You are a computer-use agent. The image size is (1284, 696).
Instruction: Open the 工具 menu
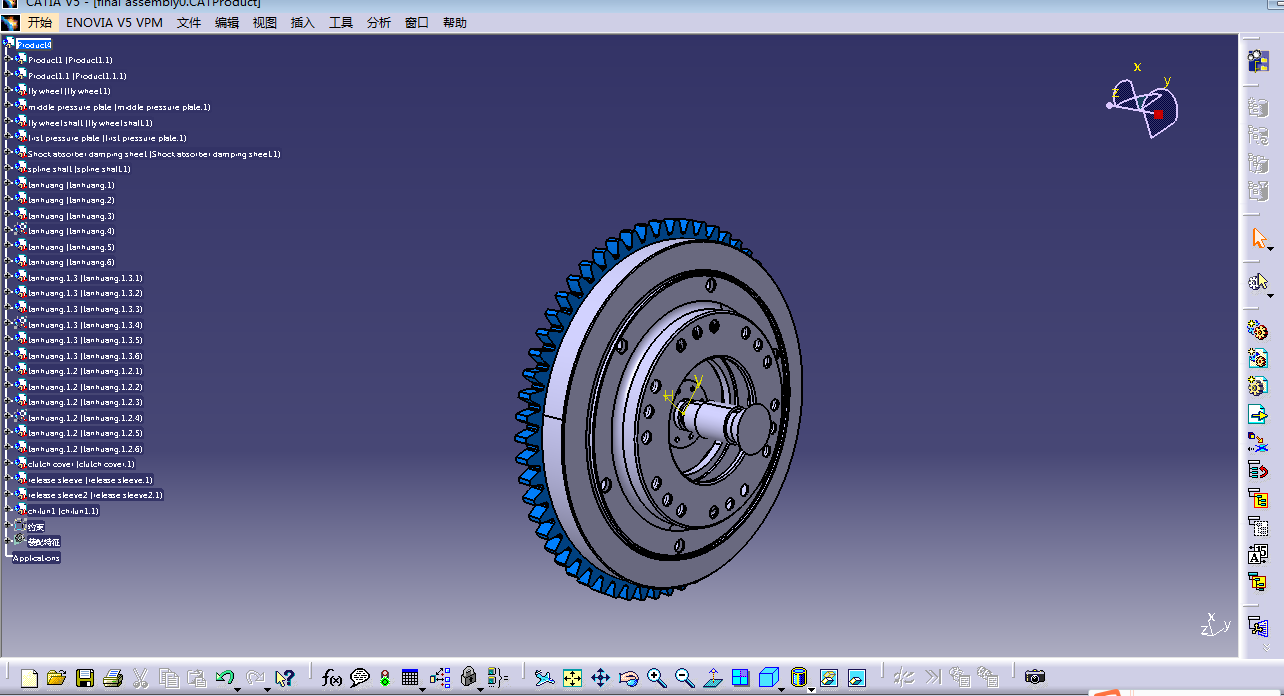[341, 22]
